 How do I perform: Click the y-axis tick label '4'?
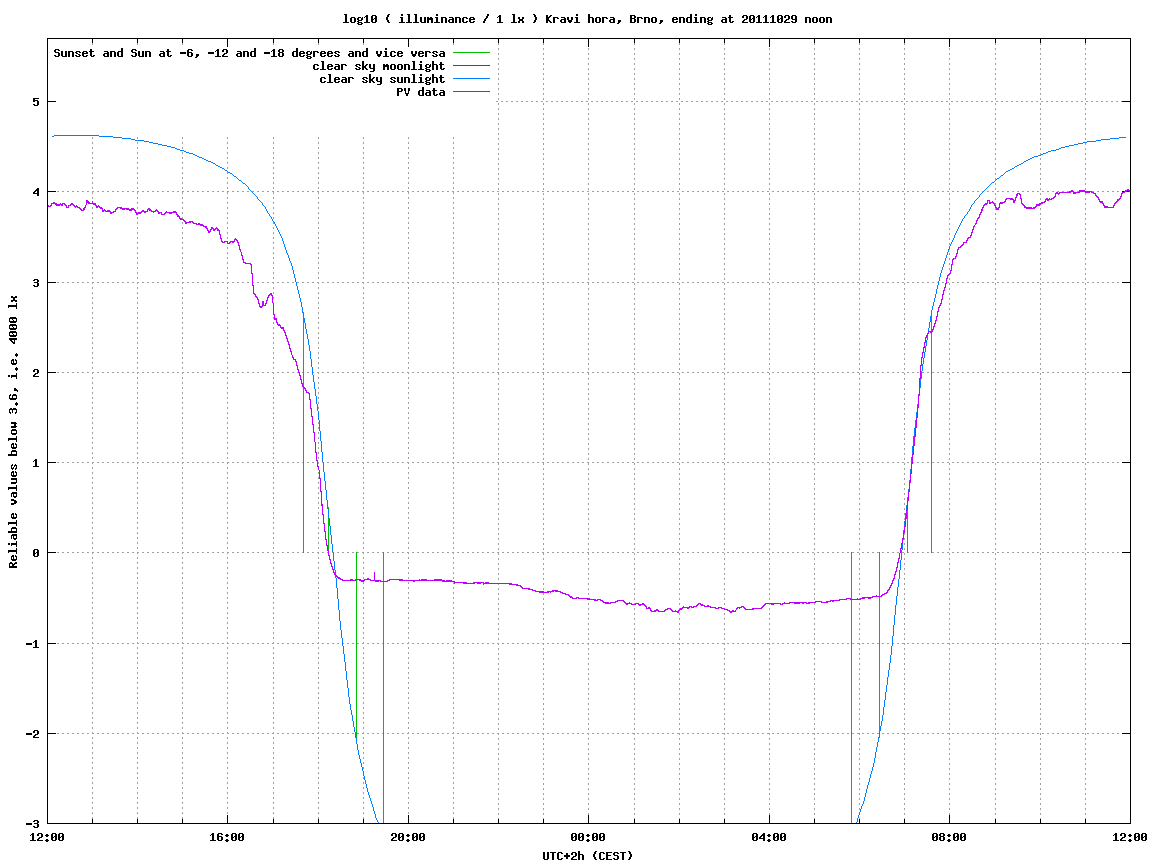(x=36, y=192)
